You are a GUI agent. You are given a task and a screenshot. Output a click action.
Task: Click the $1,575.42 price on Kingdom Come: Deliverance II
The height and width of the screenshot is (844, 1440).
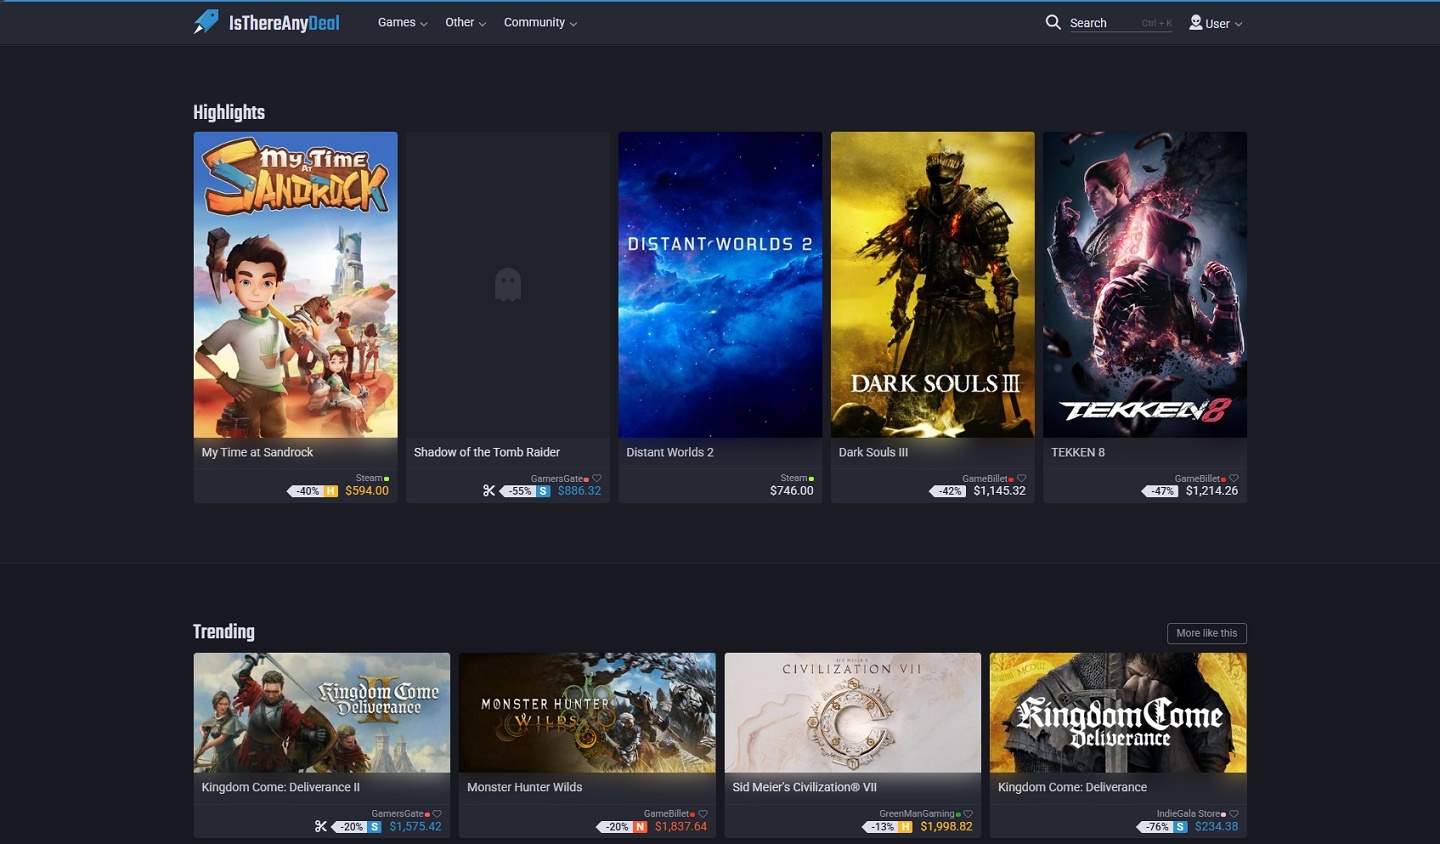coord(416,827)
